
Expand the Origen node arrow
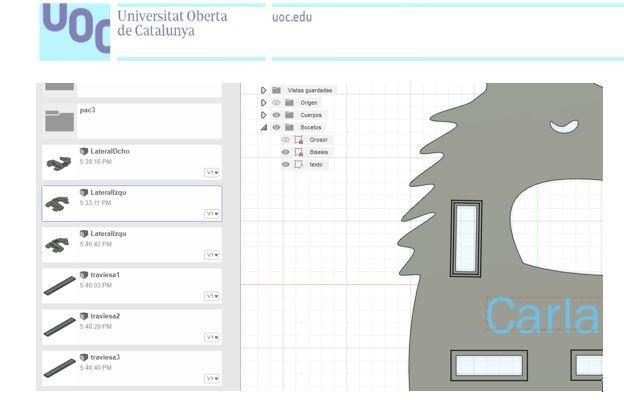coord(263,103)
